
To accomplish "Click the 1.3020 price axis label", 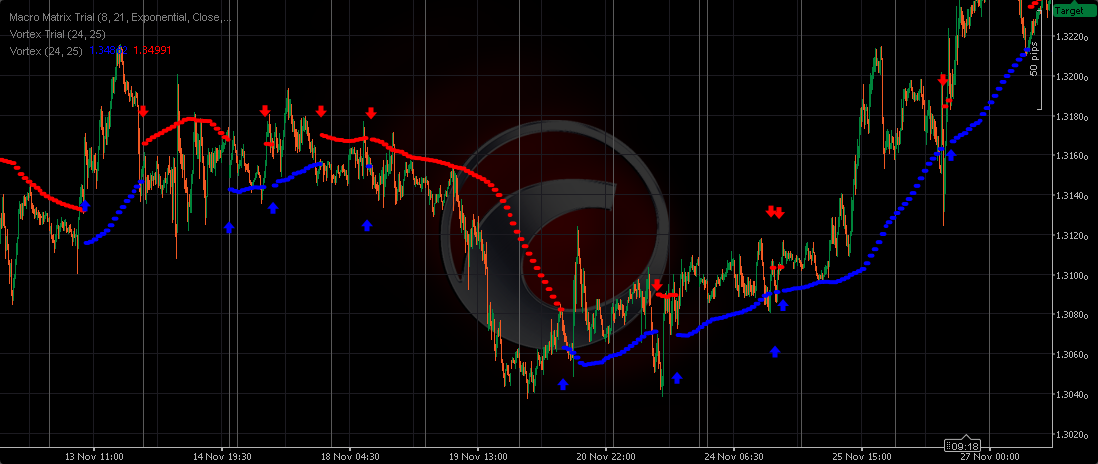I will 1071,435.
